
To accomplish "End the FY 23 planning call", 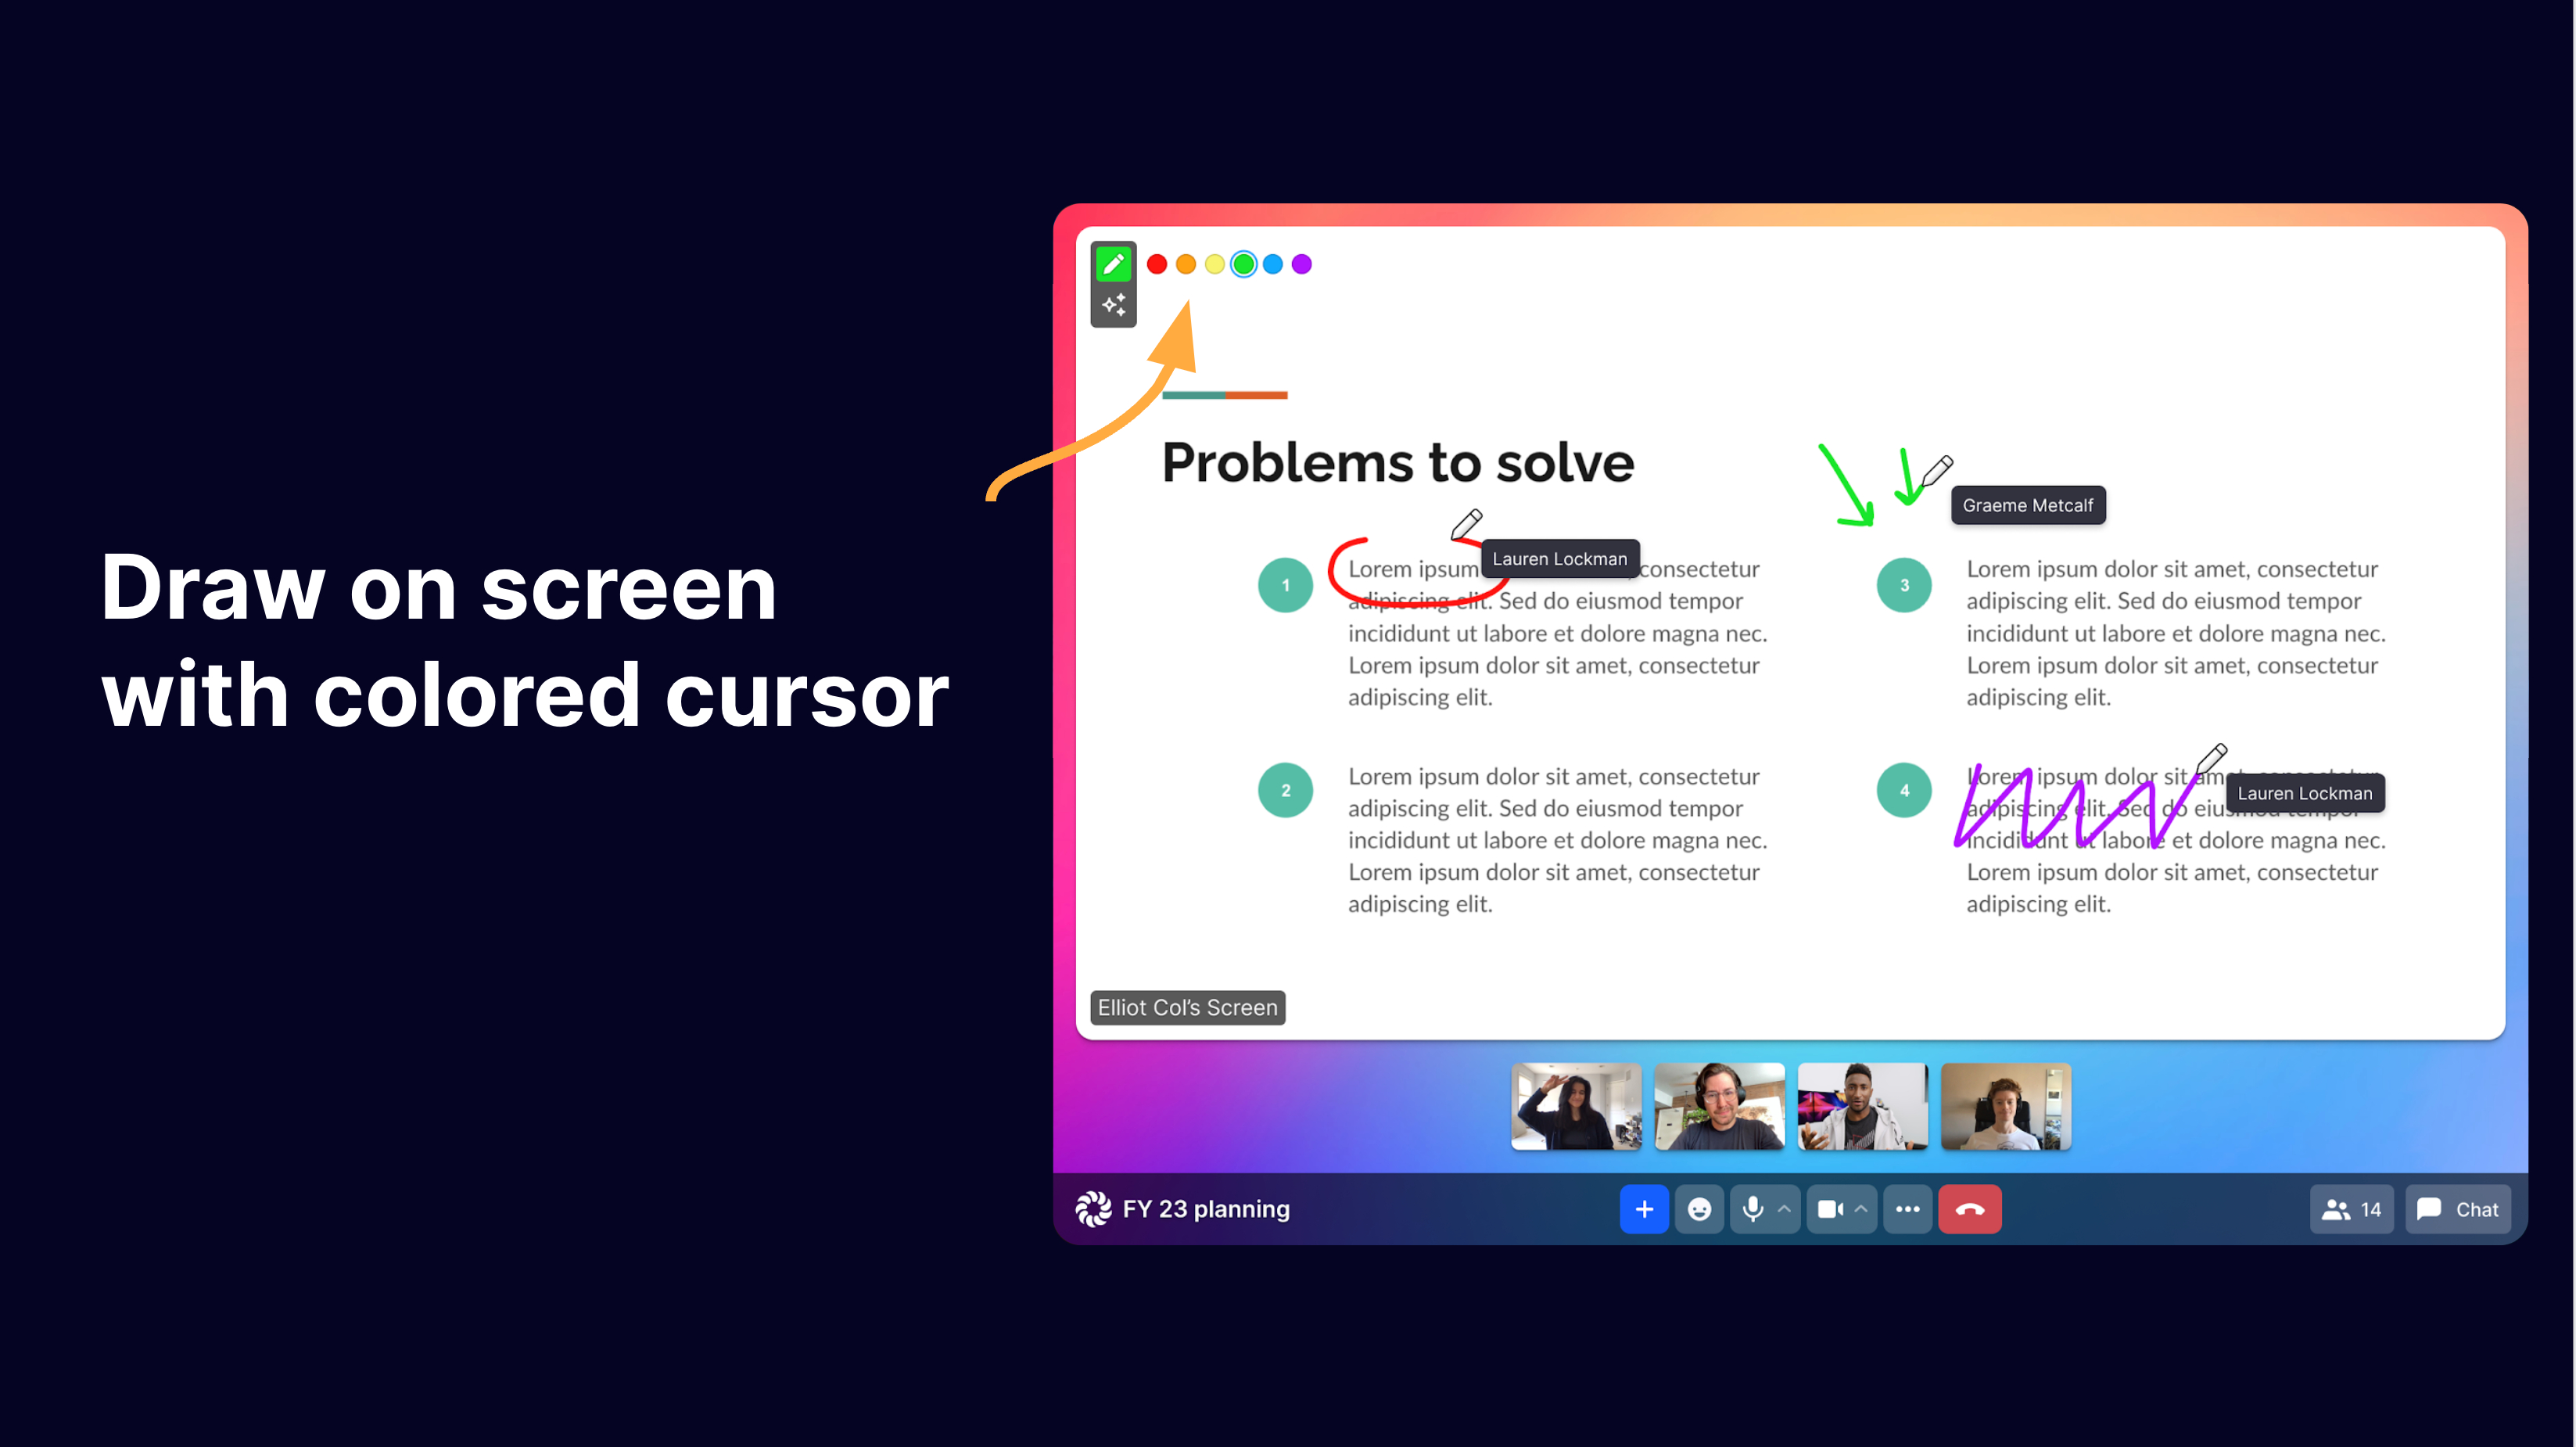I will point(1969,1208).
